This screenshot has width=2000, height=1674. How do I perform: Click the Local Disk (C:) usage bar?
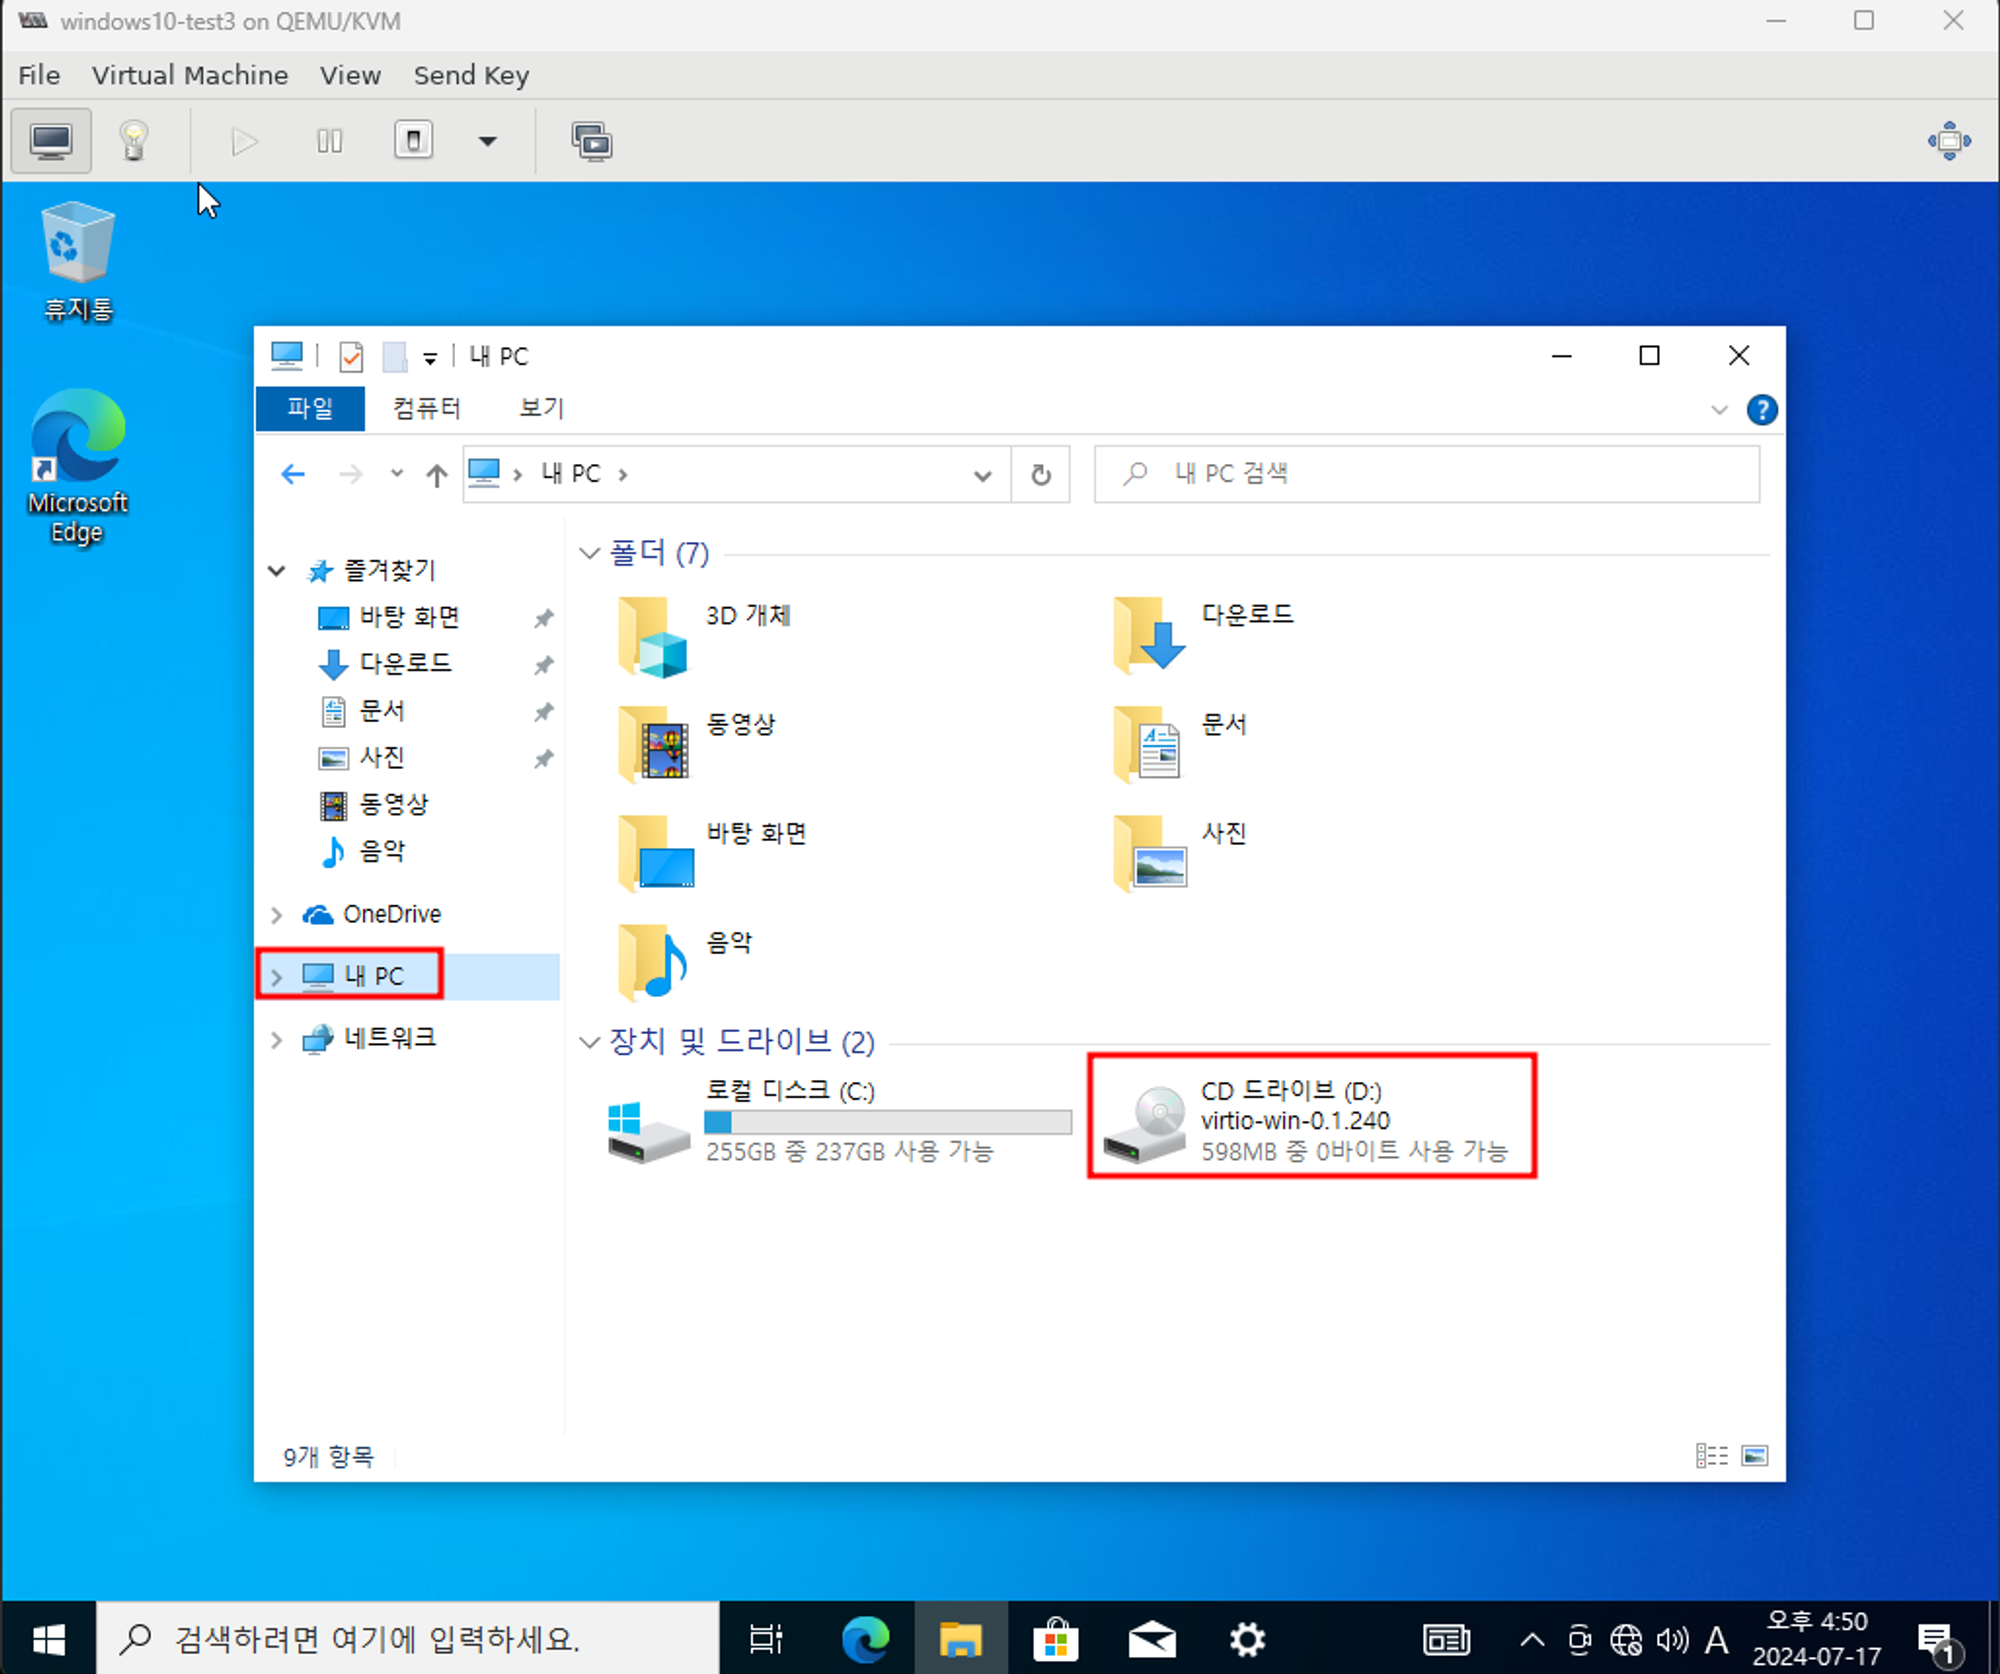(887, 1122)
